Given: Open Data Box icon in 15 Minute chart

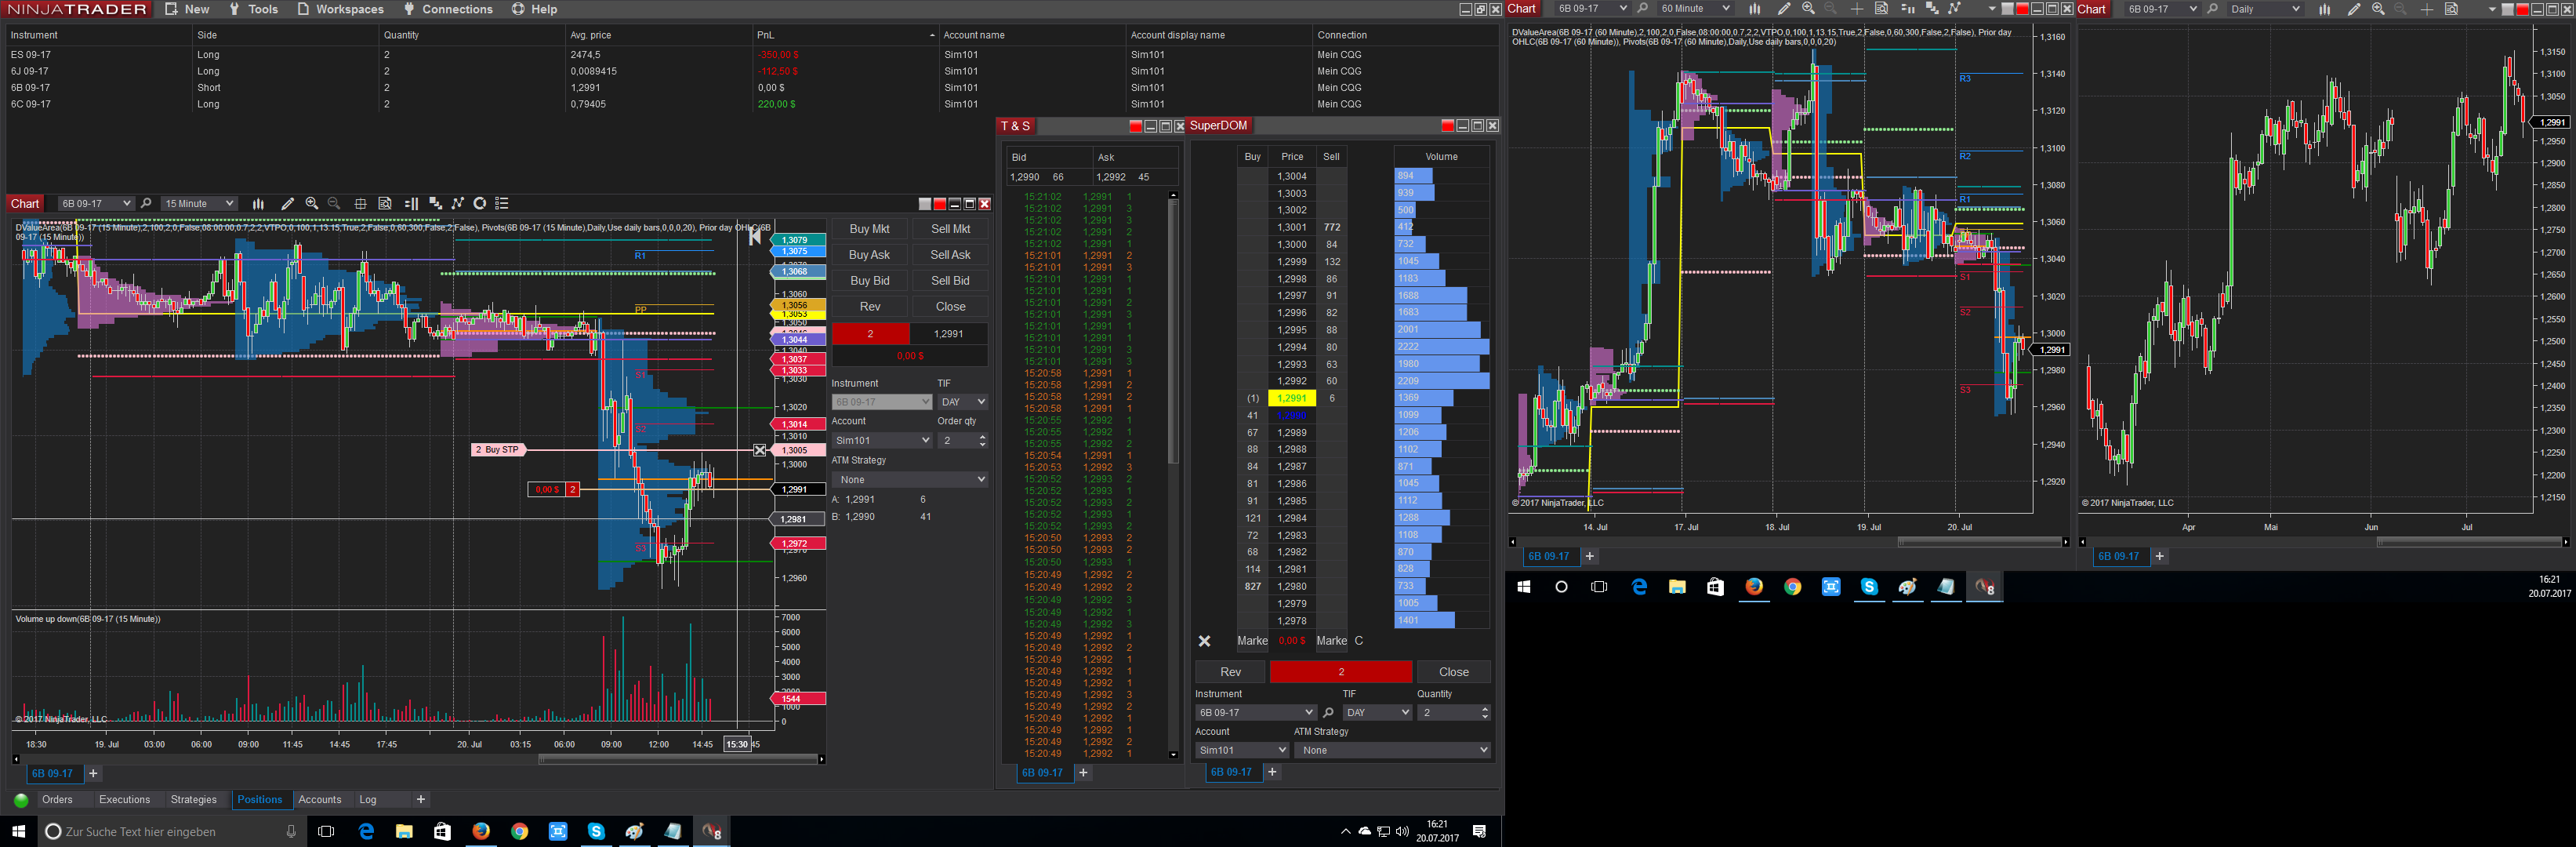Looking at the screenshot, I should pos(385,204).
